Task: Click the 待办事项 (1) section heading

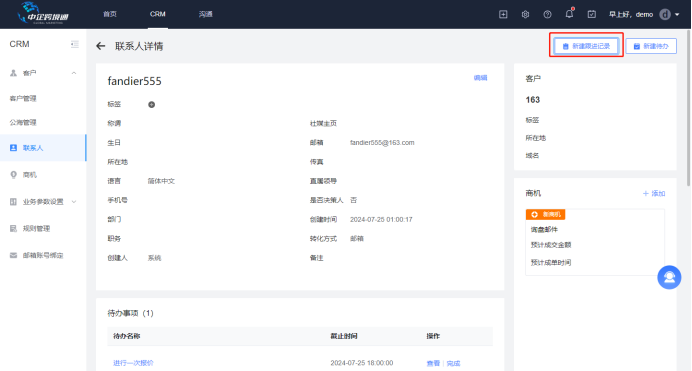Action: 131,313
